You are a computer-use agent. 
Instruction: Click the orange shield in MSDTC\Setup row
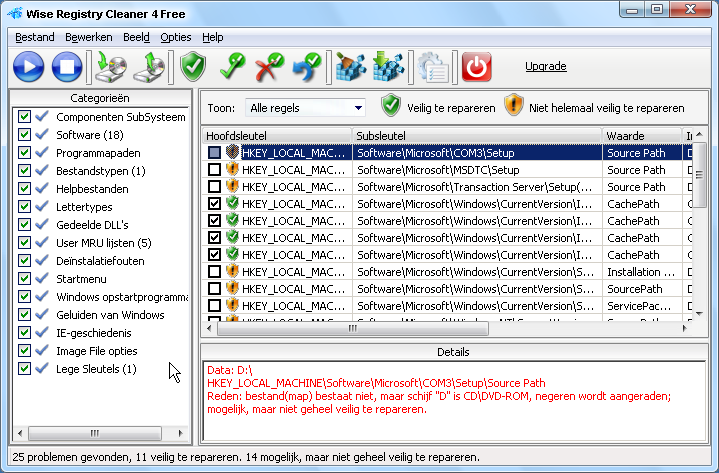(x=232, y=169)
